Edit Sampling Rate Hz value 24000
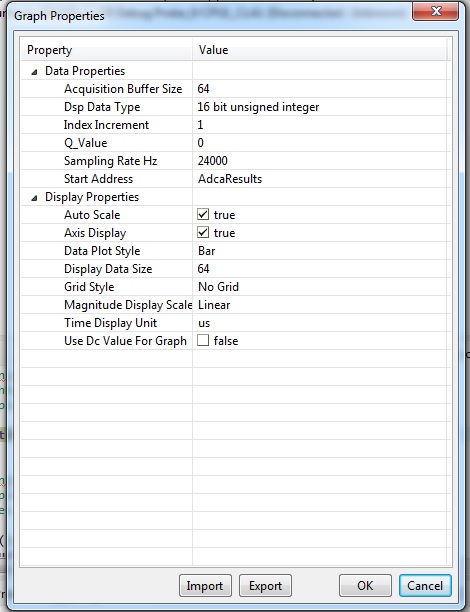Image resolution: width=470 pixels, height=612 pixels. 321,160
